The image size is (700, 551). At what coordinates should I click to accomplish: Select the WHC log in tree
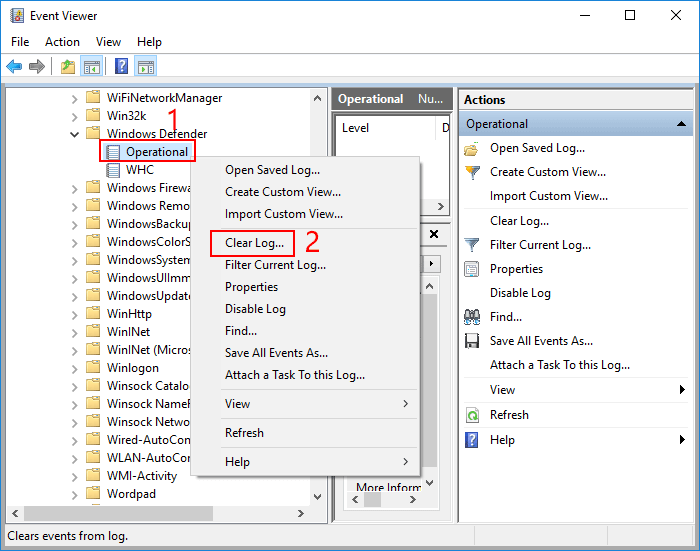140,170
